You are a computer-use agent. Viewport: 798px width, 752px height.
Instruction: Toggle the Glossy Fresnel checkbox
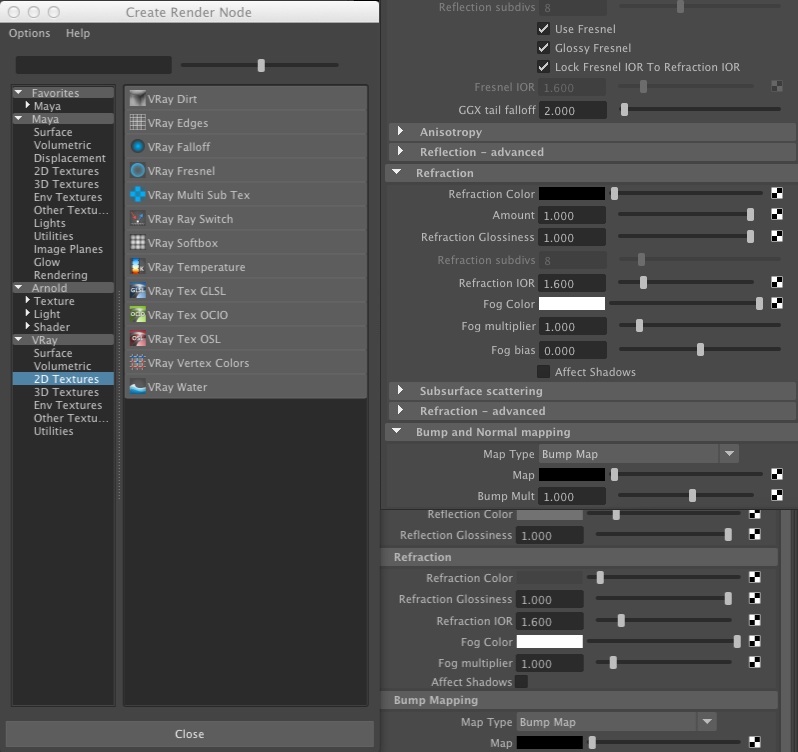click(x=544, y=48)
